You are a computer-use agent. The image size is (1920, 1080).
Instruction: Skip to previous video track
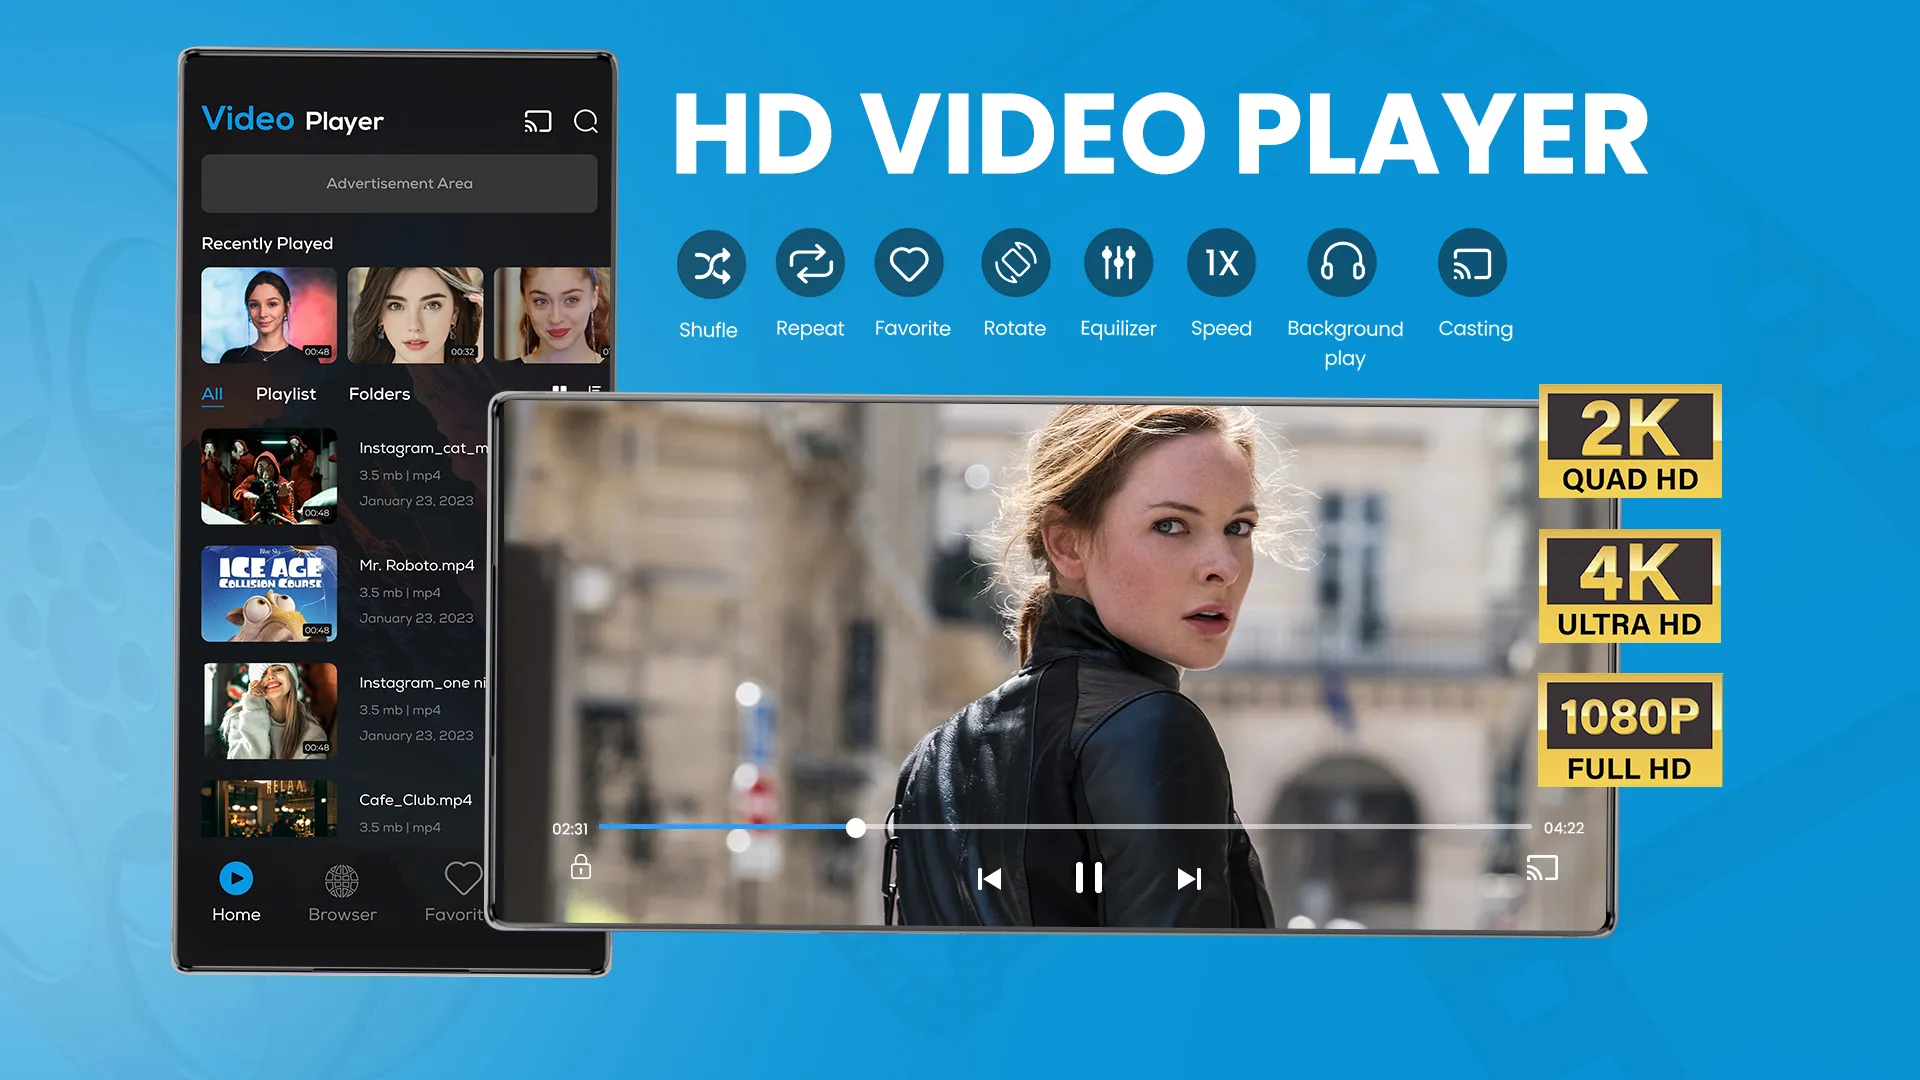(x=990, y=877)
